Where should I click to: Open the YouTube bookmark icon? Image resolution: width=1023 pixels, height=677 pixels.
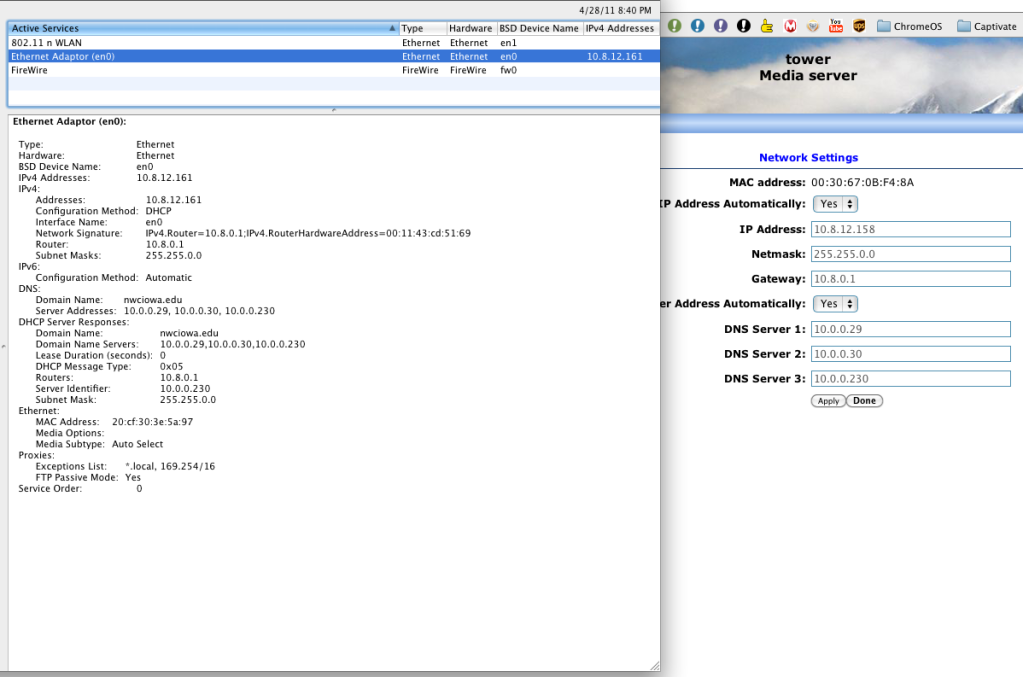[834, 26]
